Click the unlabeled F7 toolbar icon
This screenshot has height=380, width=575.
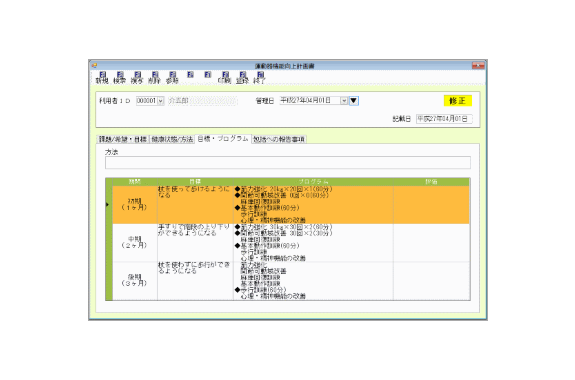click(208, 74)
